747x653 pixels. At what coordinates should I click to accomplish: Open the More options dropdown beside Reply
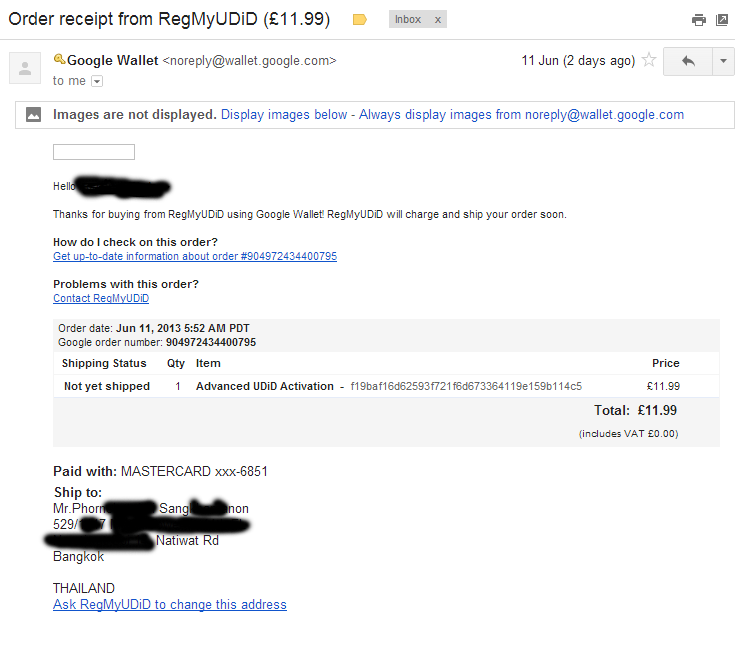pos(723,61)
